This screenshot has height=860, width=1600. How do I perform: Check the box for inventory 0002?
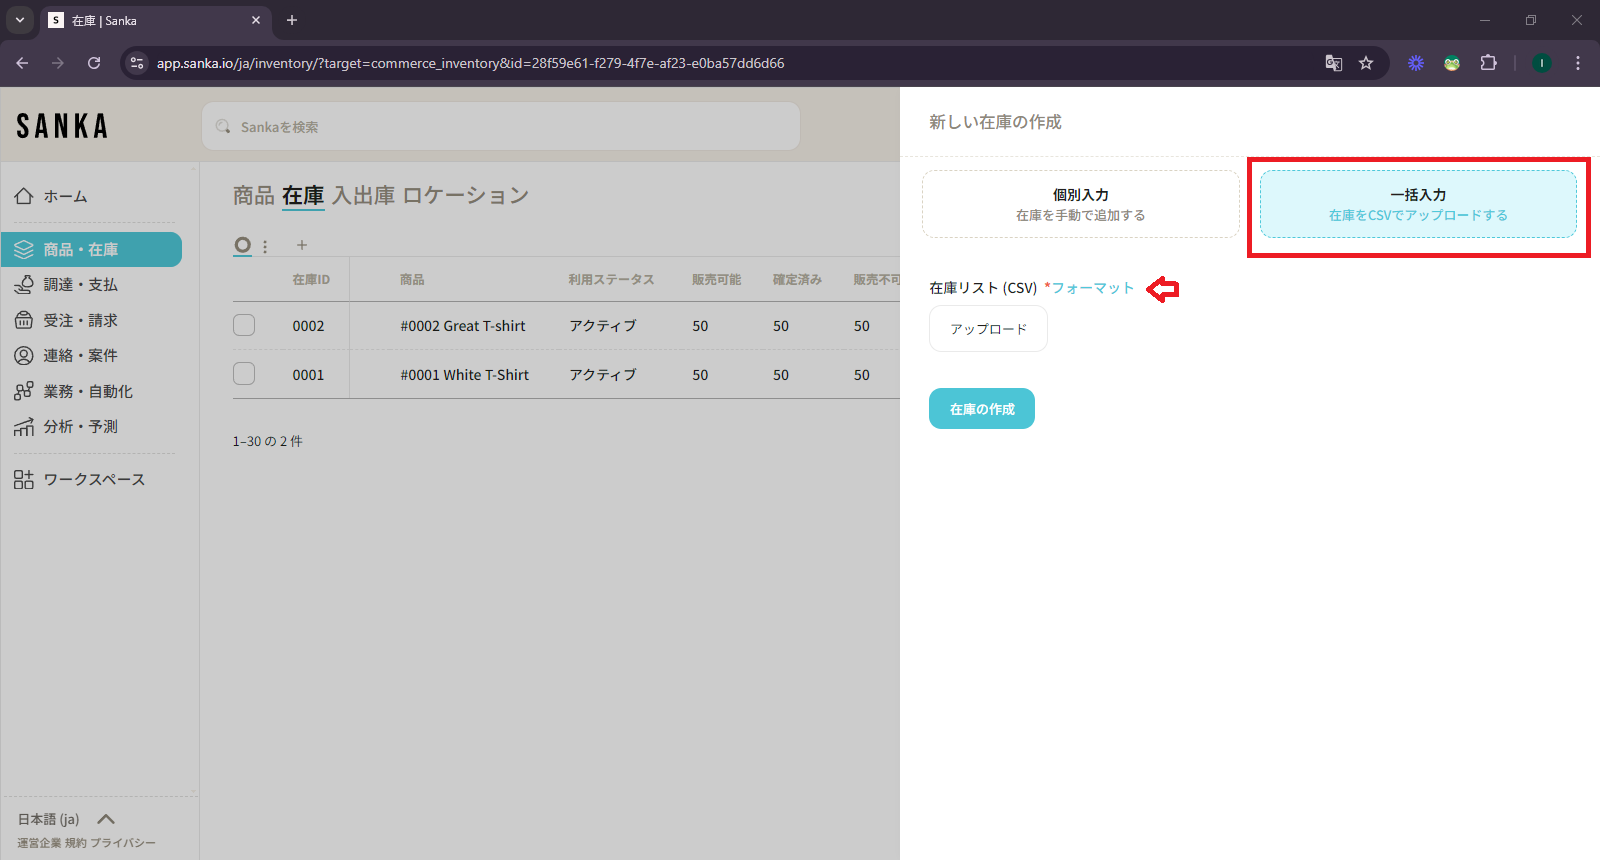pos(244,325)
